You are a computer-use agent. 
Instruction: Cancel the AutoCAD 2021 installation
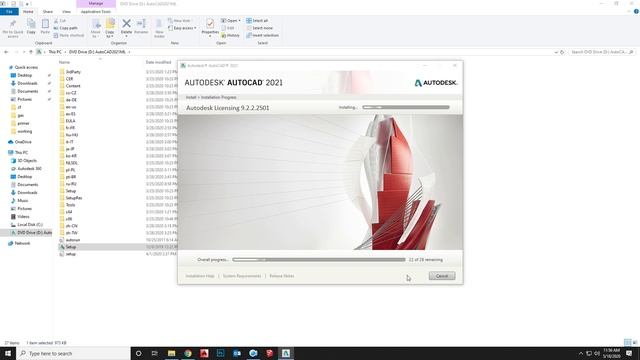442,276
